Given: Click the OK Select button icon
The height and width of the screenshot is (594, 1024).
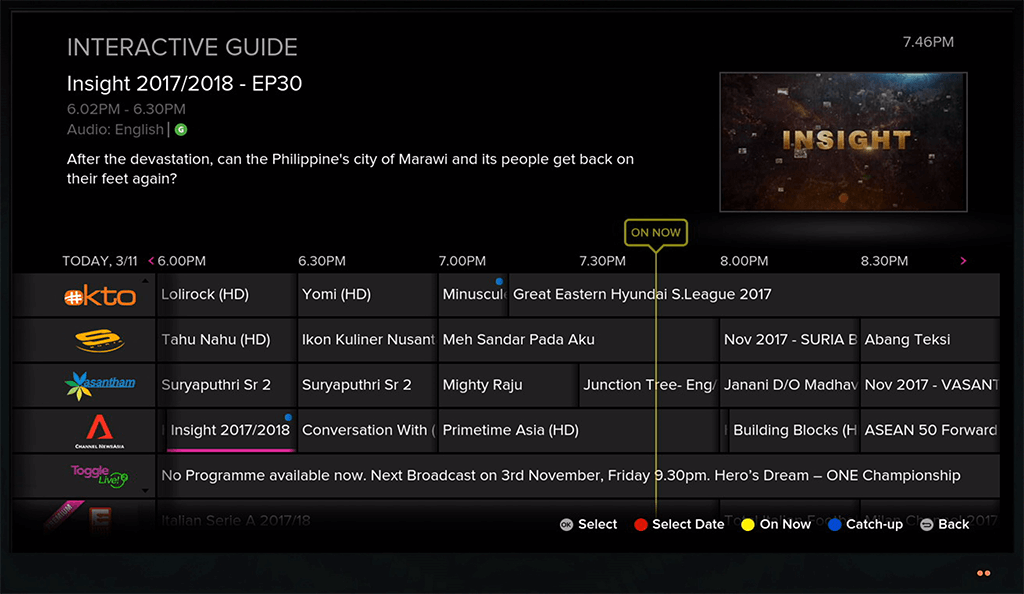Looking at the screenshot, I should pos(566,525).
